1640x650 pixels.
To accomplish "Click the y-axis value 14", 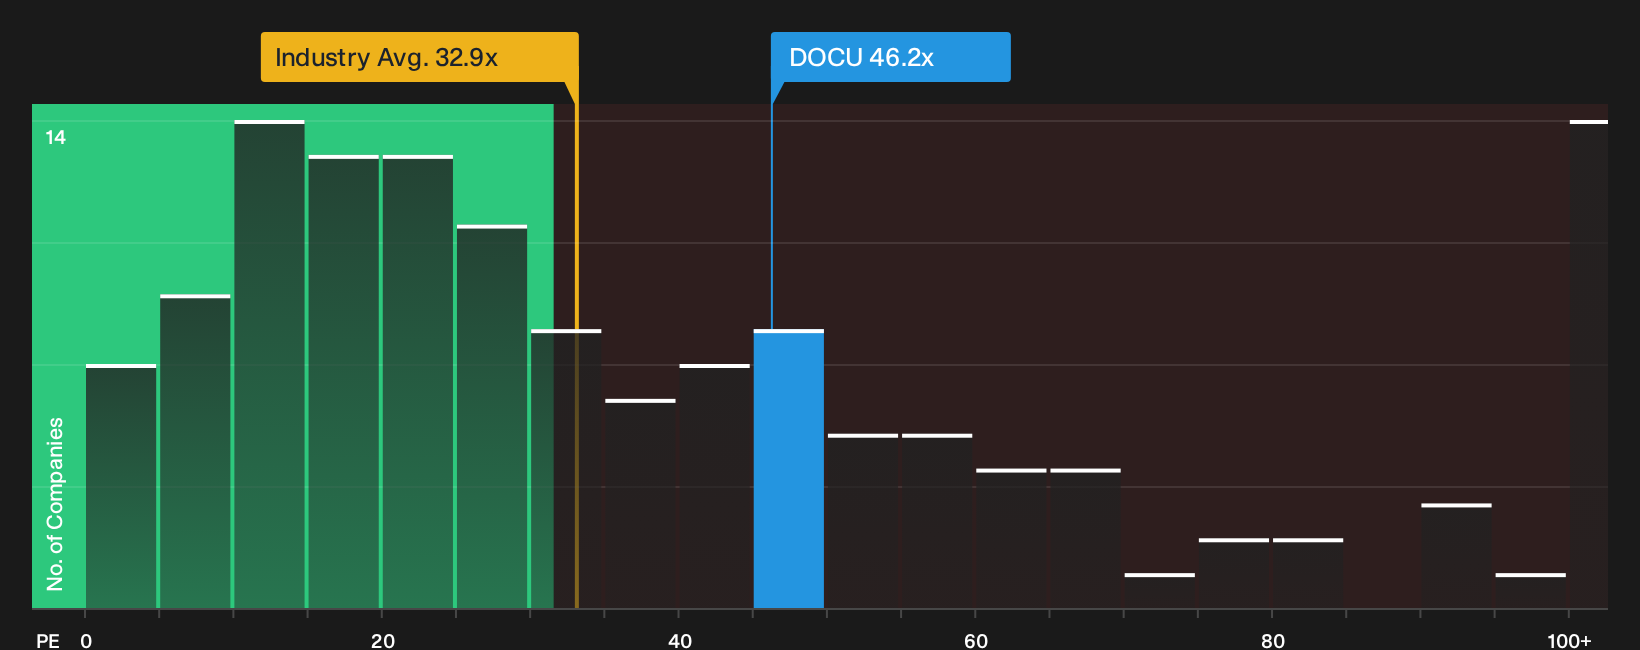I will pos(56,137).
